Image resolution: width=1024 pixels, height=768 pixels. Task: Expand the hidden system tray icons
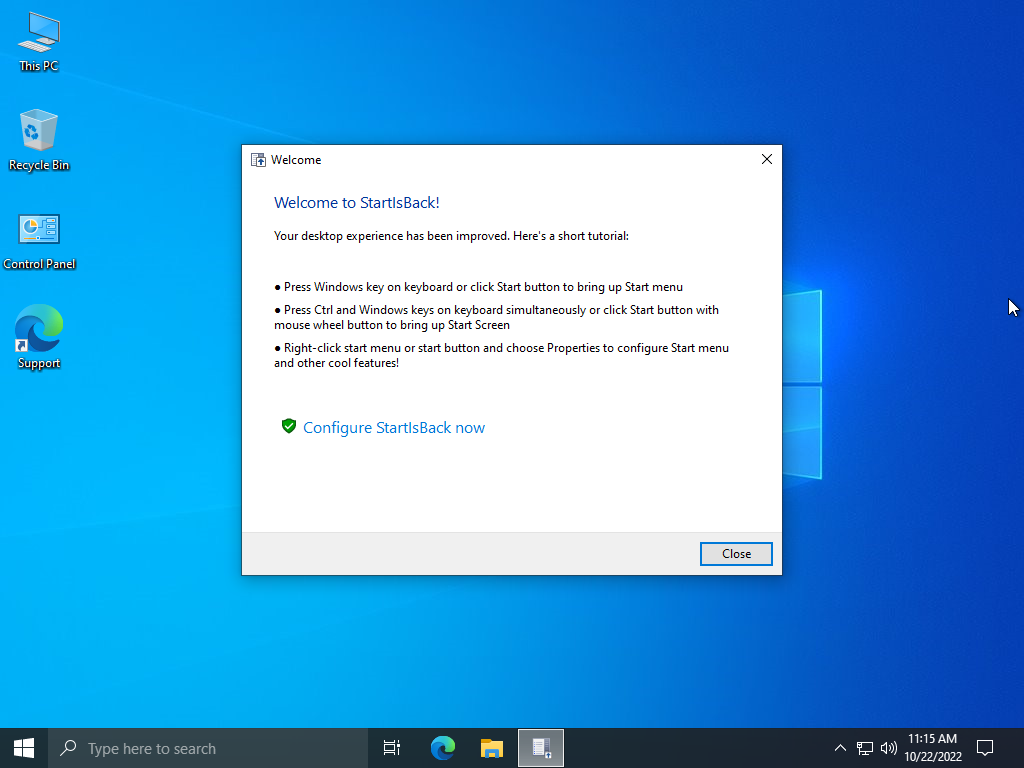[x=840, y=748]
